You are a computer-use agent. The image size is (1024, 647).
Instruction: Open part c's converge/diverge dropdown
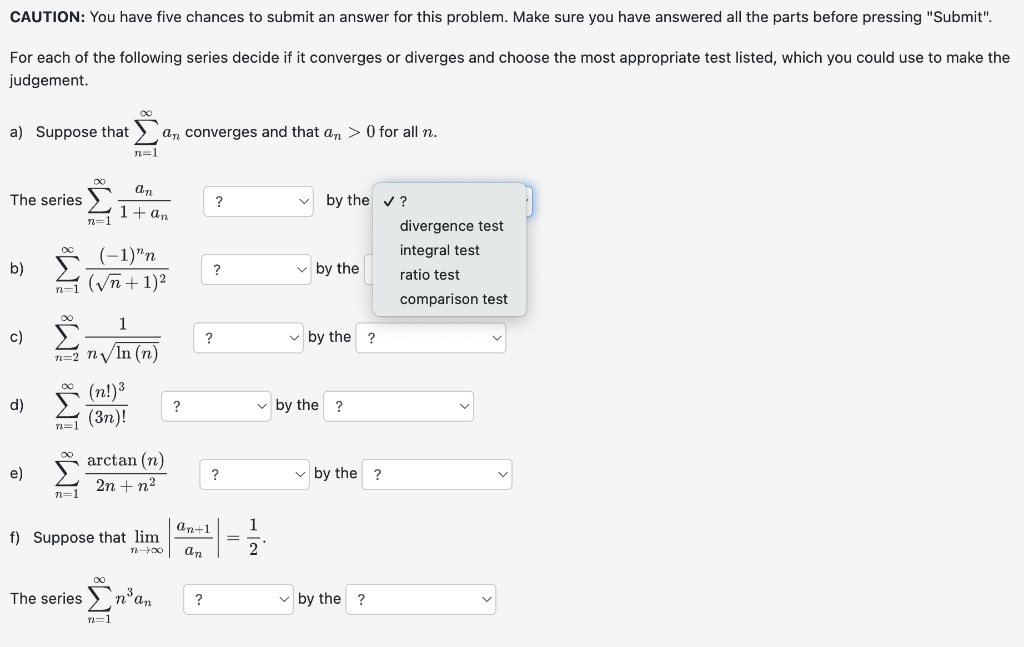pos(248,337)
